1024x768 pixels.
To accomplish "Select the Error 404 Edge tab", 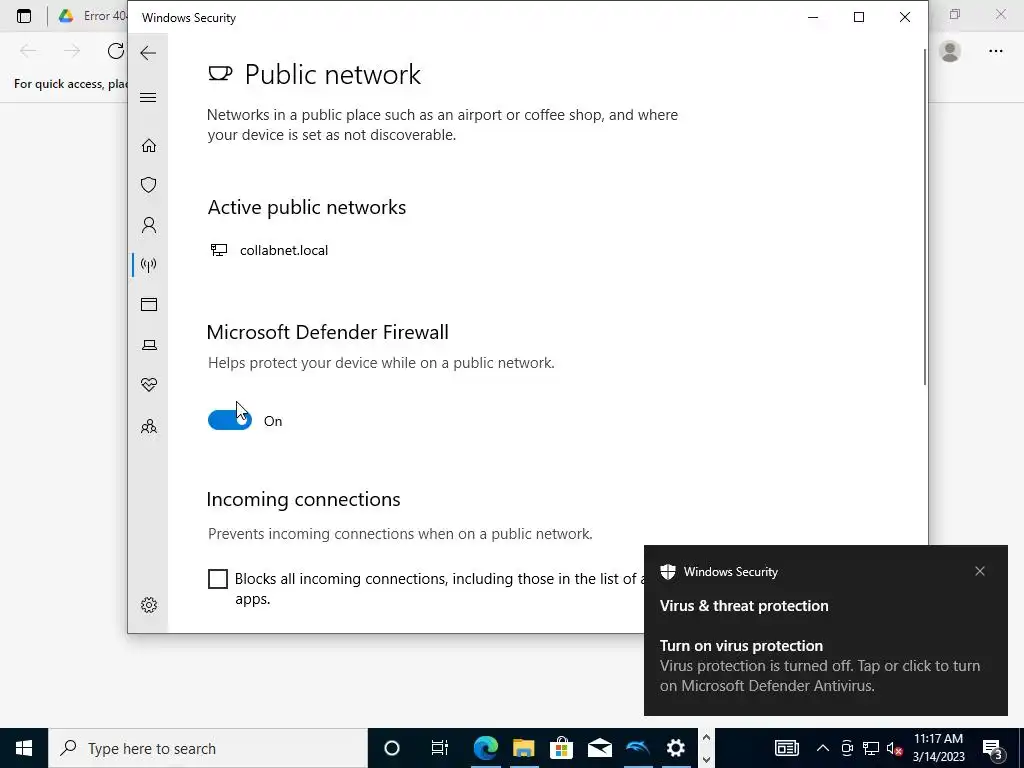I will (x=91, y=16).
